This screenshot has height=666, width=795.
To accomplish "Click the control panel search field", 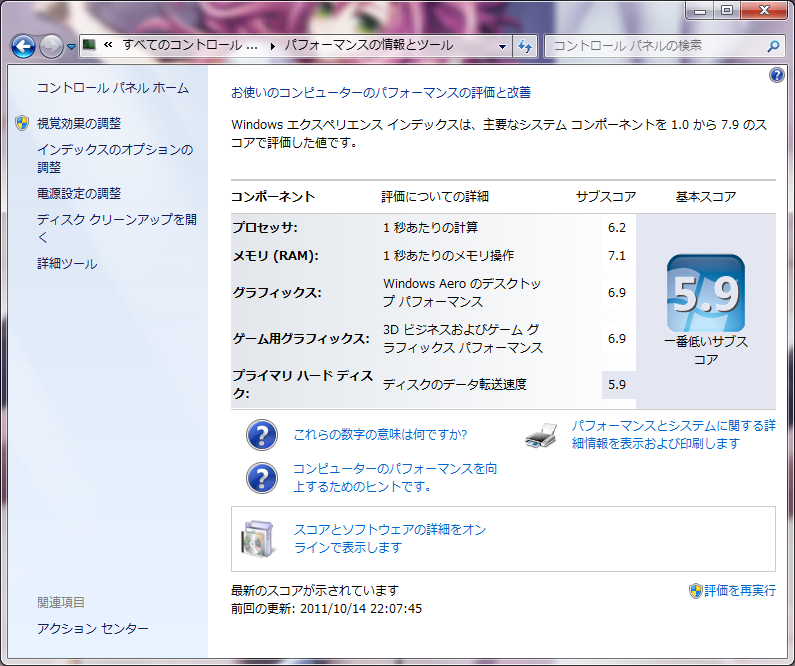I will pyautogui.click(x=655, y=46).
